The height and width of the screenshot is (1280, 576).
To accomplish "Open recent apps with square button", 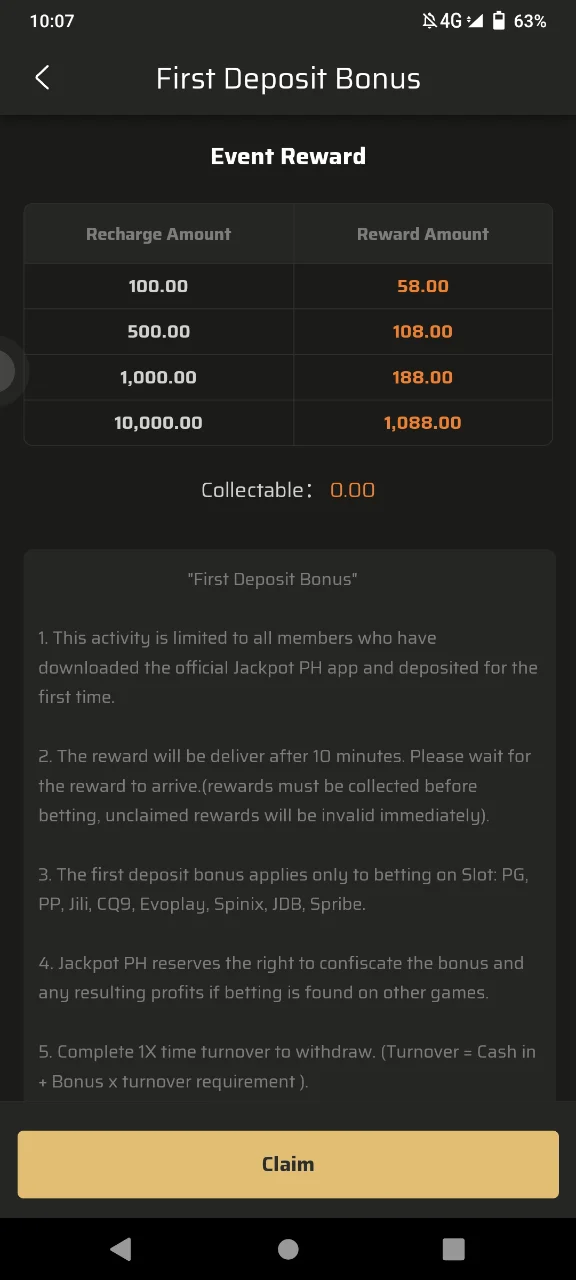I will pyautogui.click(x=454, y=1248).
